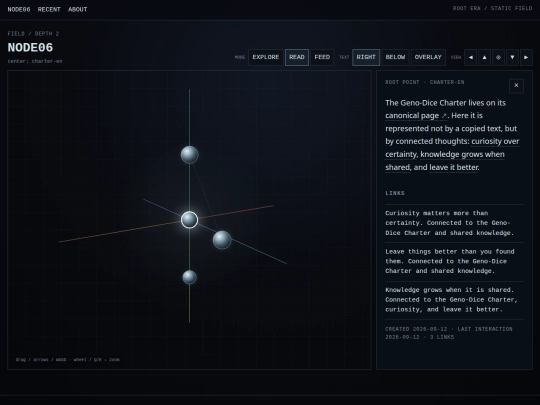Image resolution: width=540 pixels, height=405 pixels.
Task: Select the node sphere right of center
Action: pyautogui.click(x=222, y=240)
